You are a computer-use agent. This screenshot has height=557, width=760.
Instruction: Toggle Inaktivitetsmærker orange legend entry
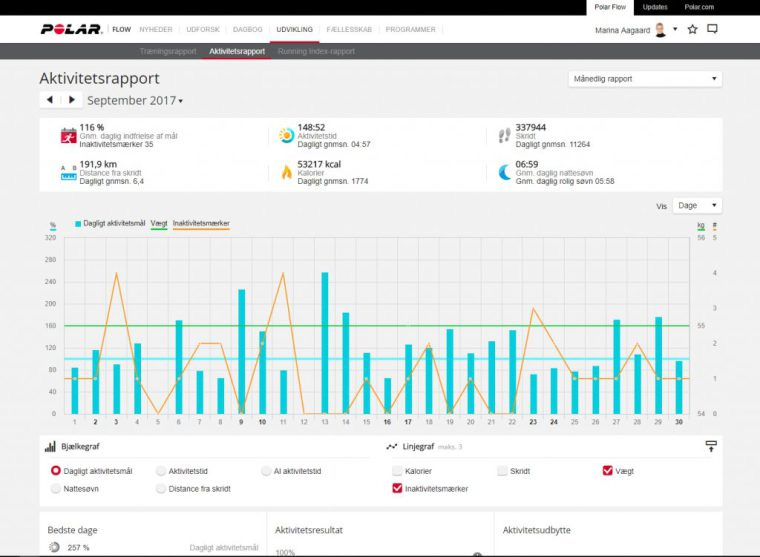(201, 223)
